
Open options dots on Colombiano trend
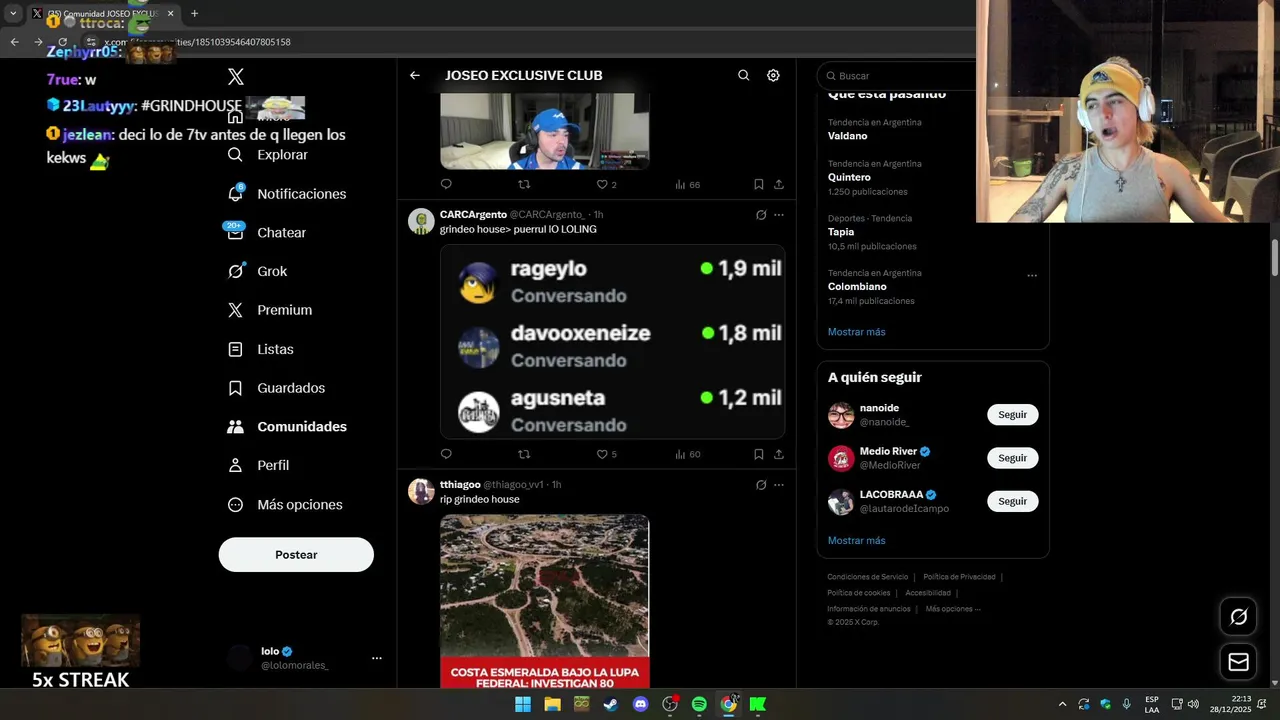point(1032,275)
